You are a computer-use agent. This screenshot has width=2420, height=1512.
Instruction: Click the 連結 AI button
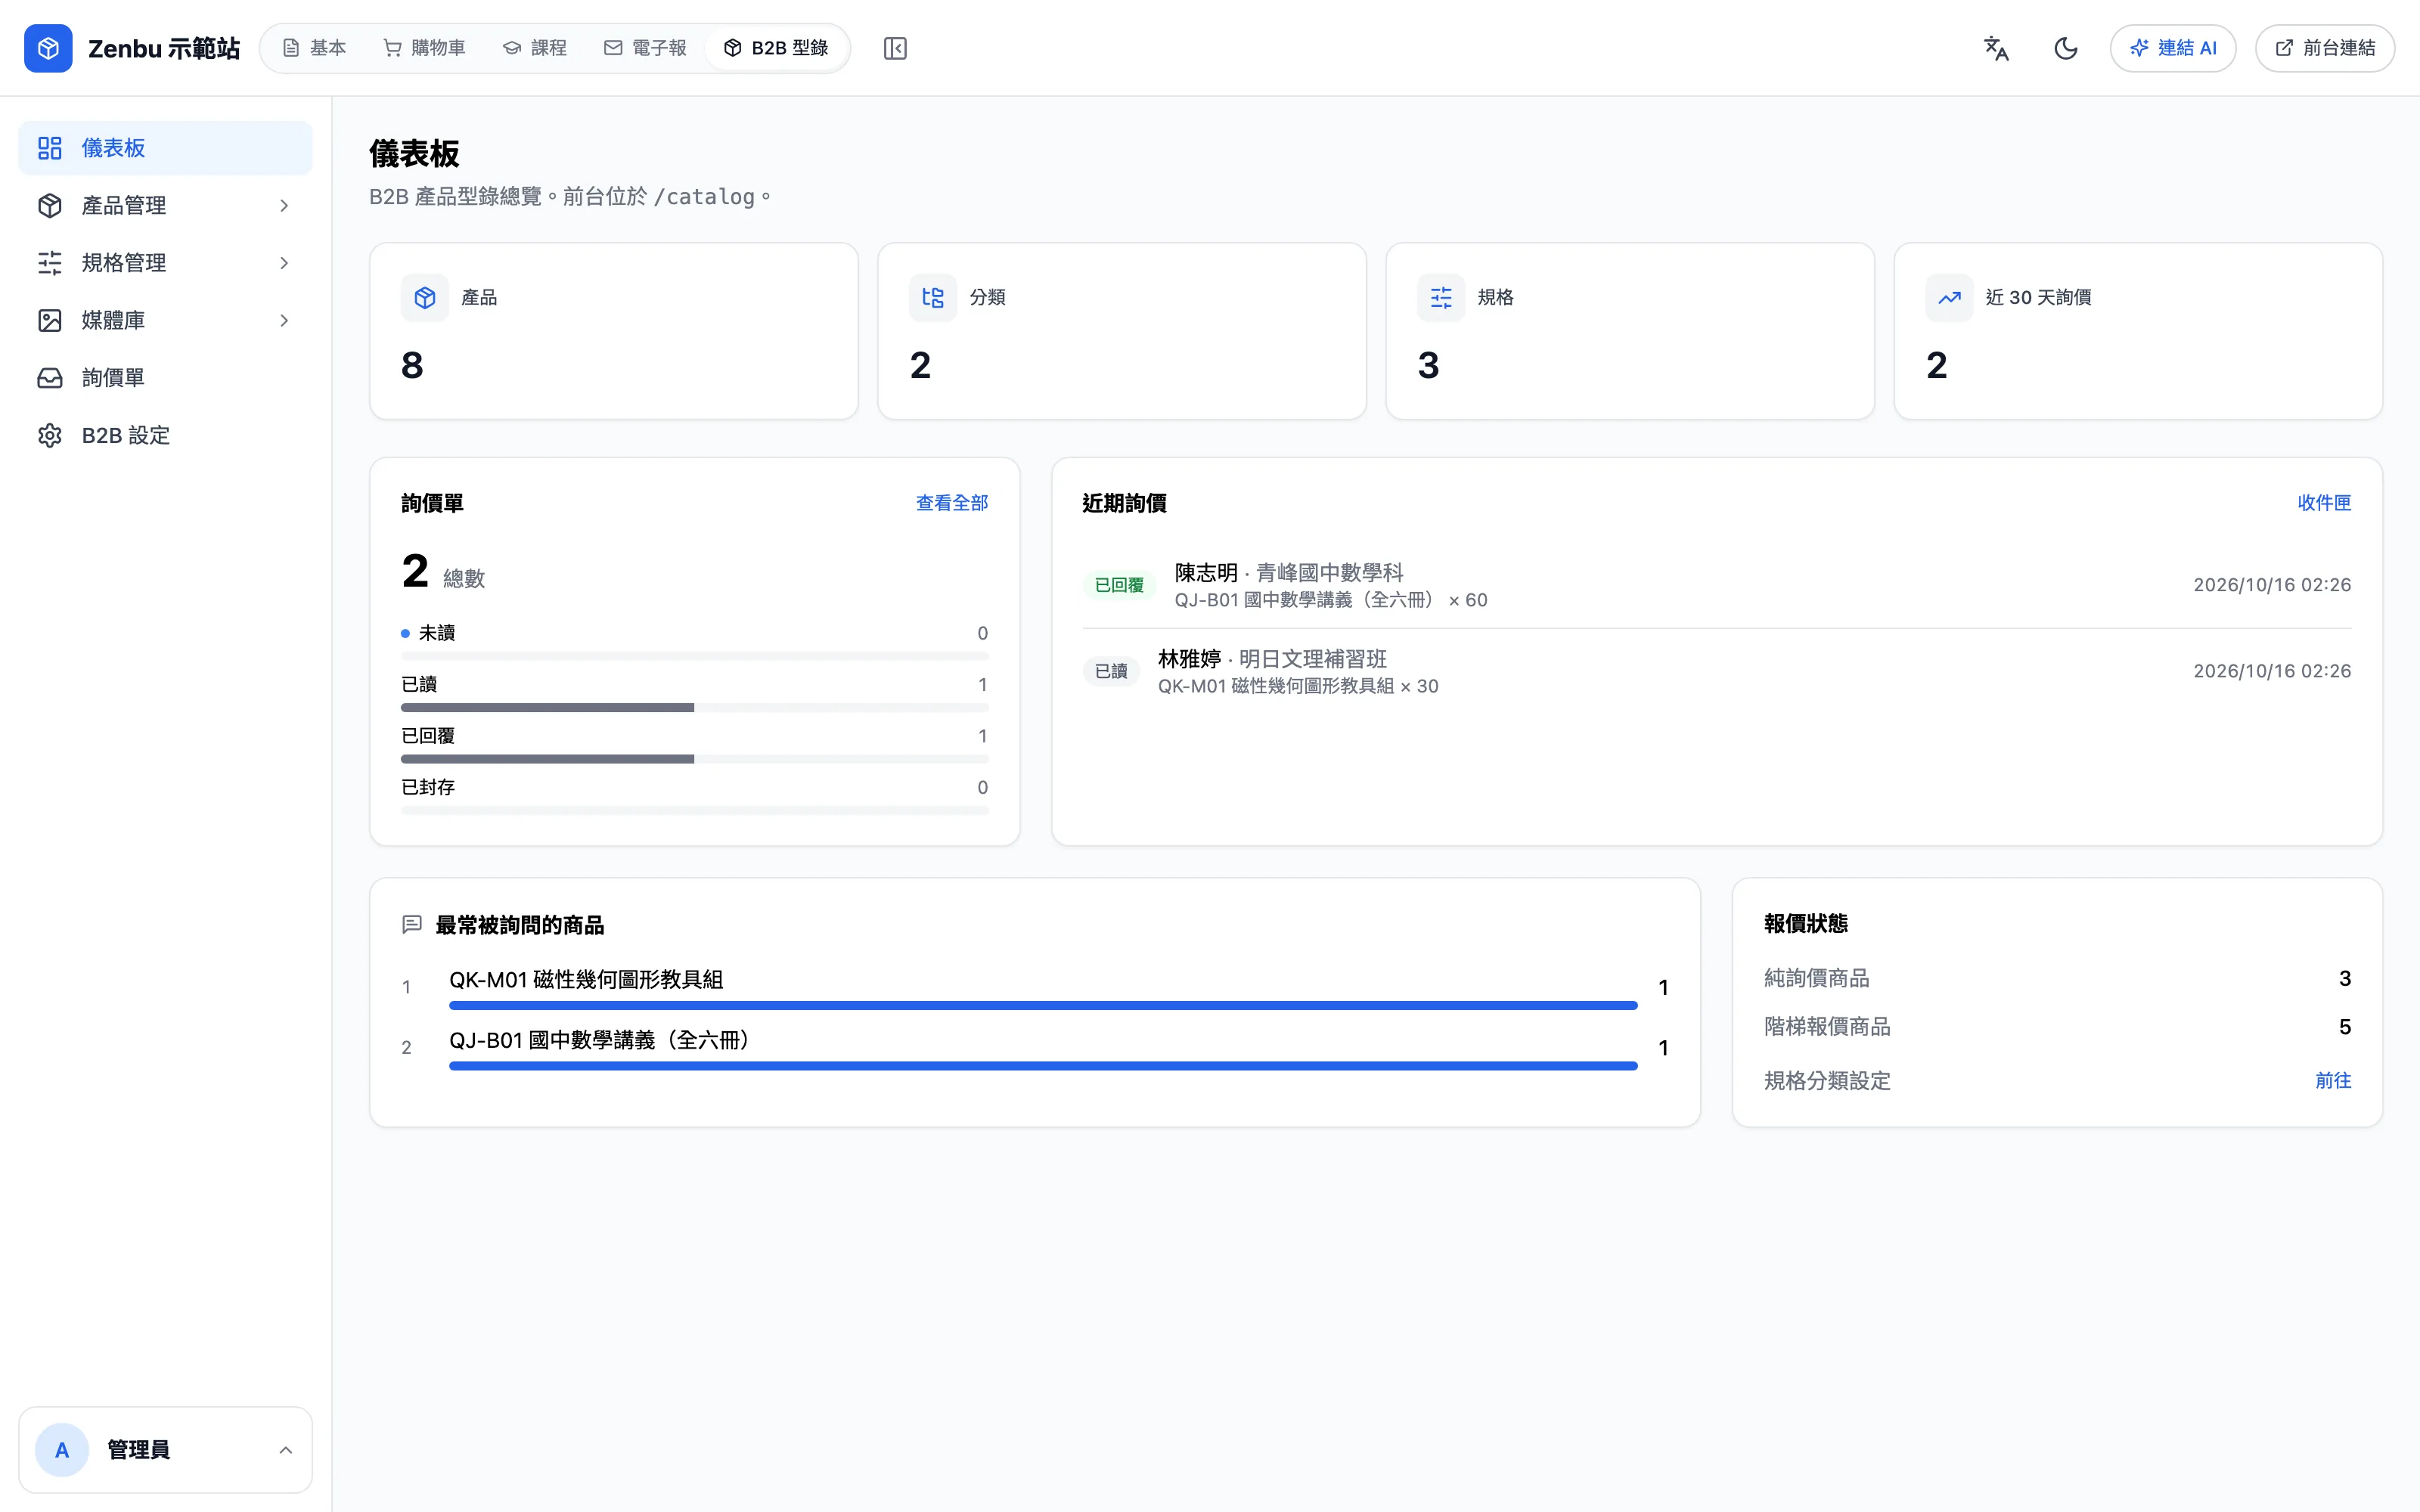pos(2173,48)
